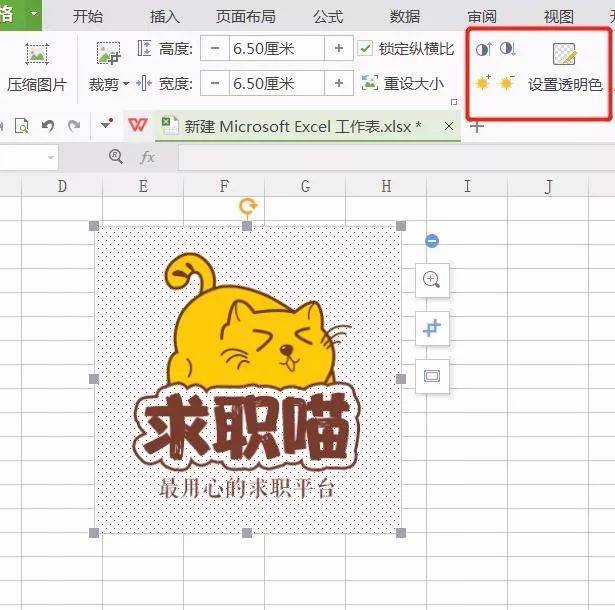Click the Print Preview icon
Viewport: 615px width, 610px height.
(22, 126)
